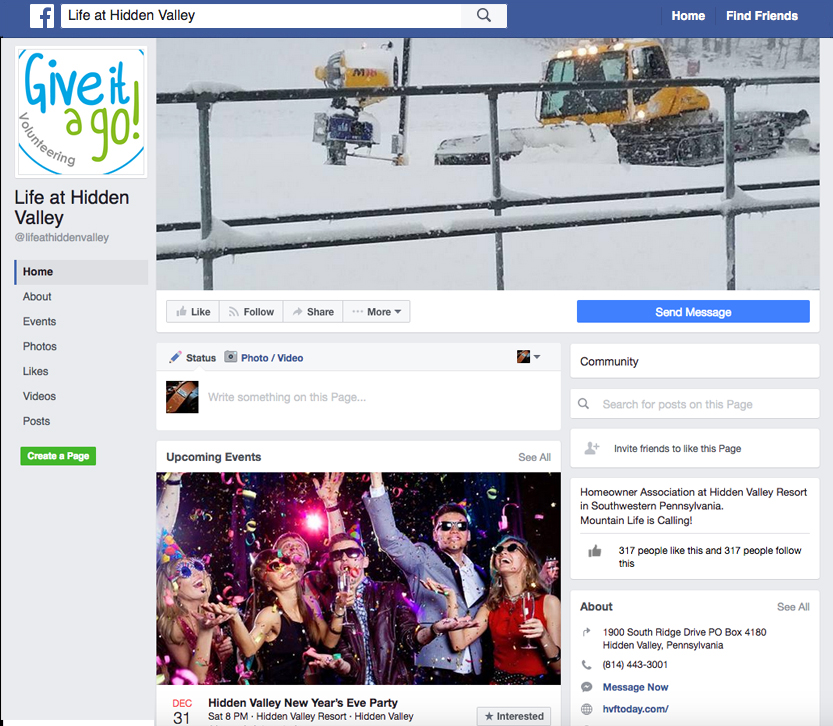Screen dimensions: 833x726
Task: Click the Homeowner Association description text
Action: 693,506
